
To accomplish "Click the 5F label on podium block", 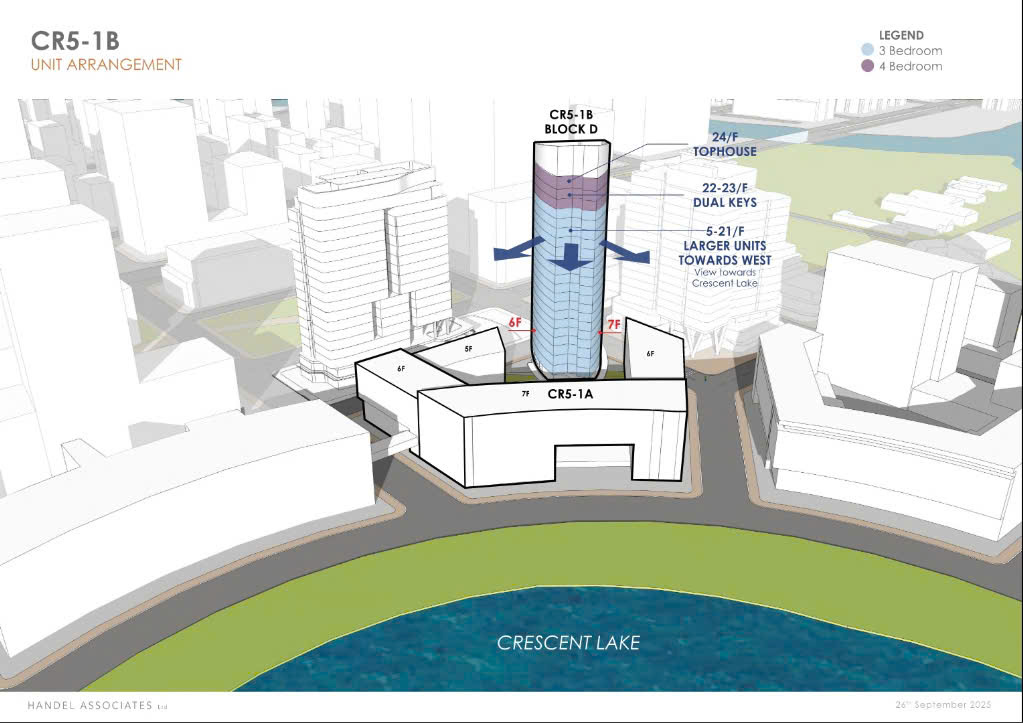I will coord(468,349).
